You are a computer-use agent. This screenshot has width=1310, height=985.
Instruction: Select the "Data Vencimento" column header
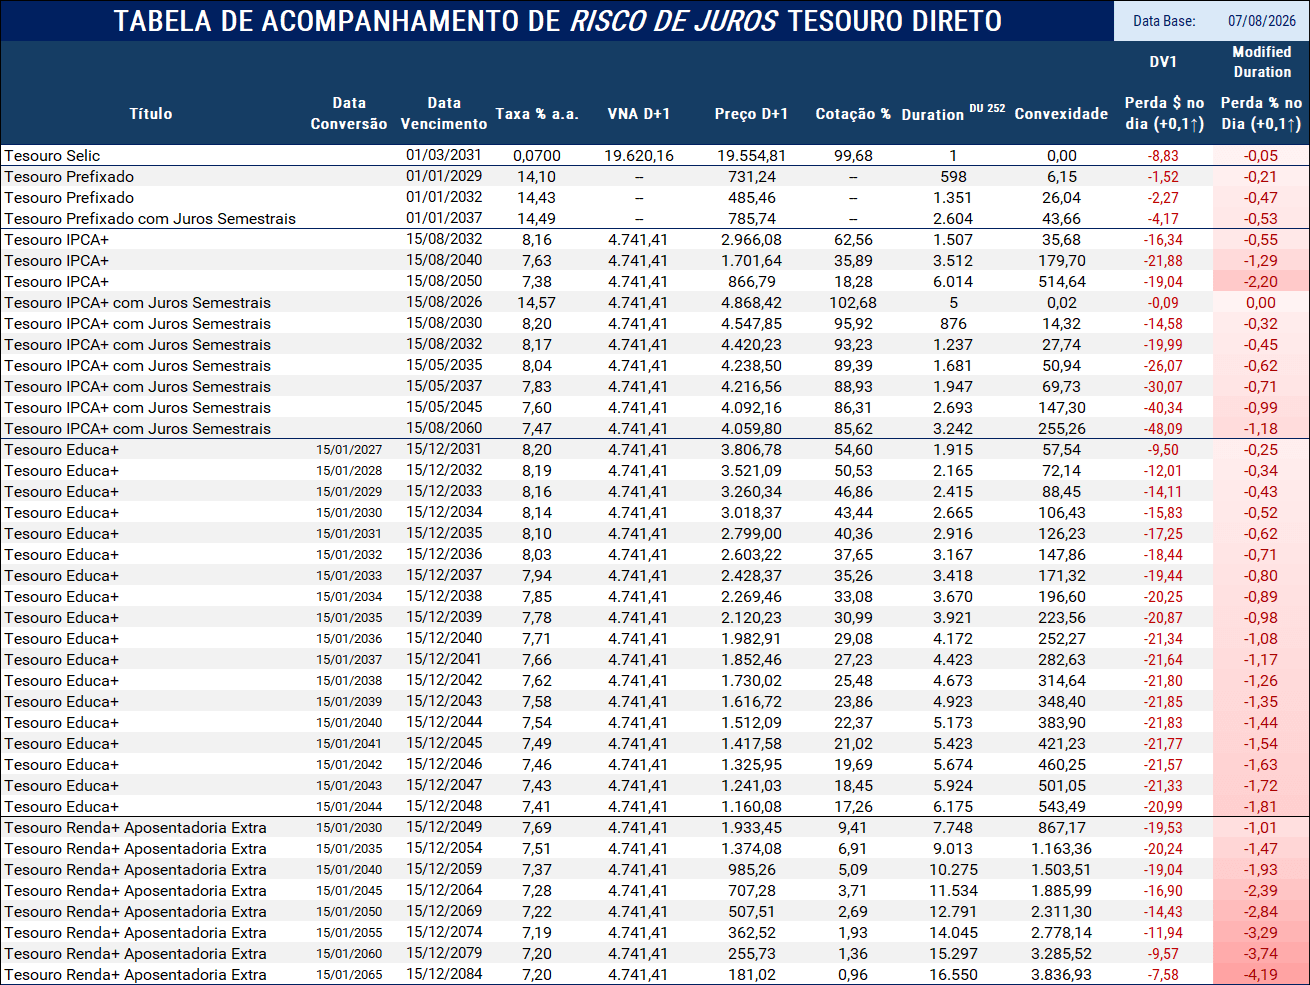pos(444,113)
